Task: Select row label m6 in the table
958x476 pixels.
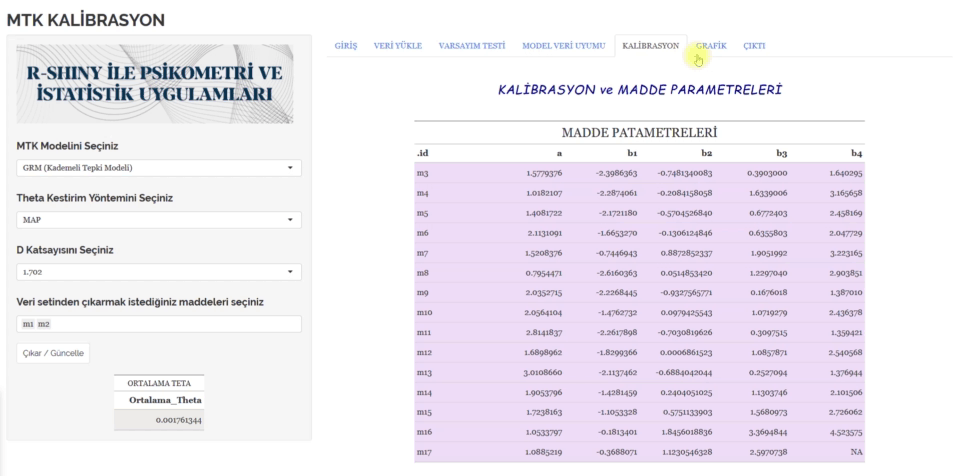Action: click(x=422, y=233)
